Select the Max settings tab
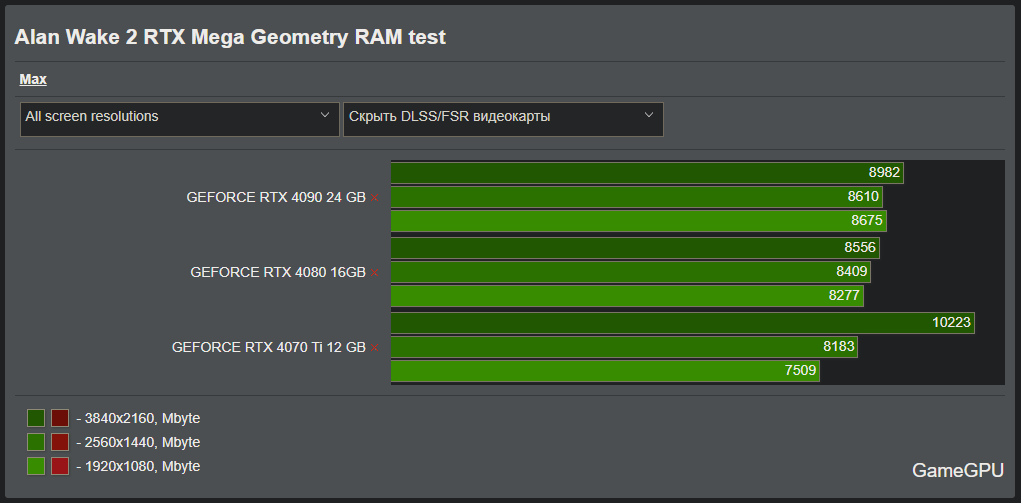This screenshot has height=503, width=1021. click(33, 79)
